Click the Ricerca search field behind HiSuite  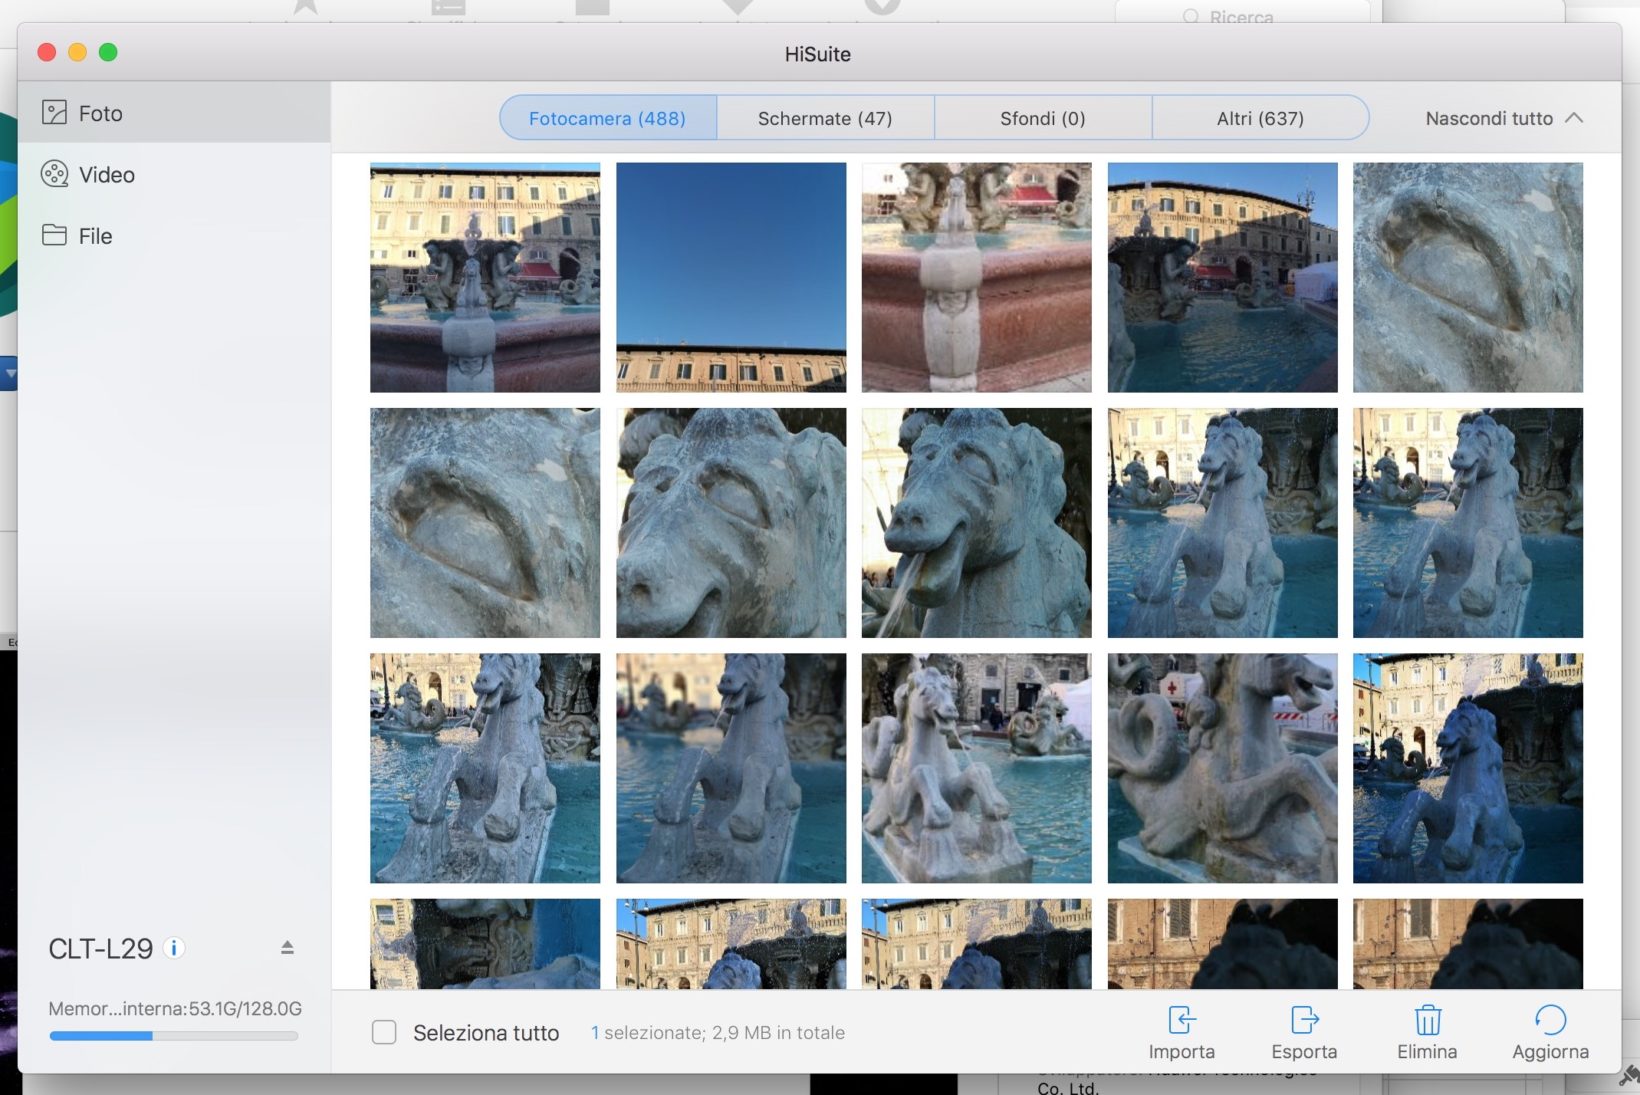(1243, 14)
